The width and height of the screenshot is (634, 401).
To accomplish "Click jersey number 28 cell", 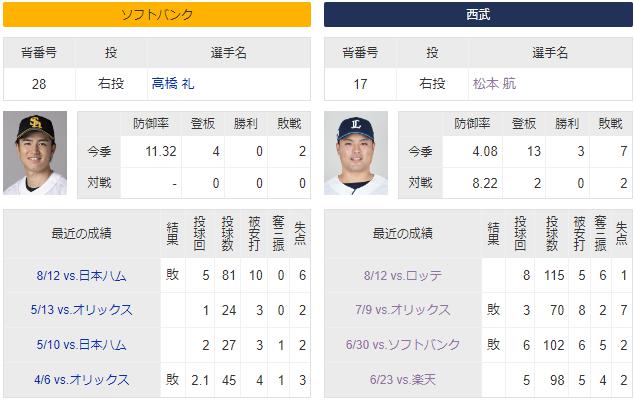I will pyautogui.click(x=39, y=84).
